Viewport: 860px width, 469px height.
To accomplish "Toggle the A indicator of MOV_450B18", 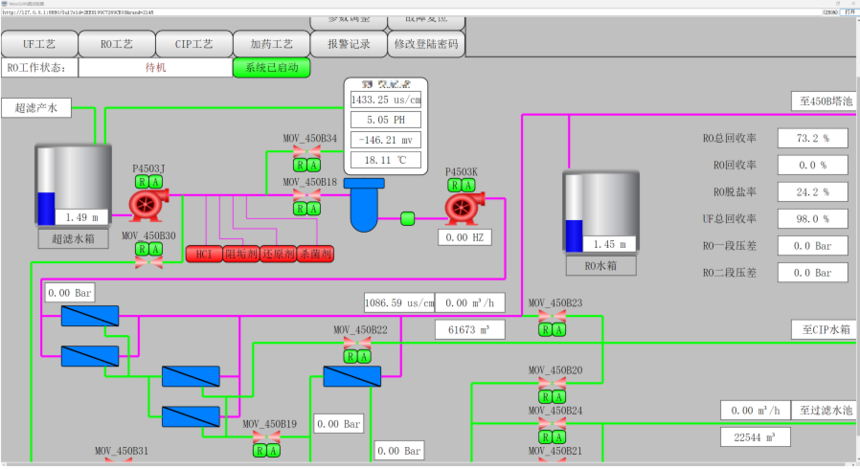I will 313,209.
